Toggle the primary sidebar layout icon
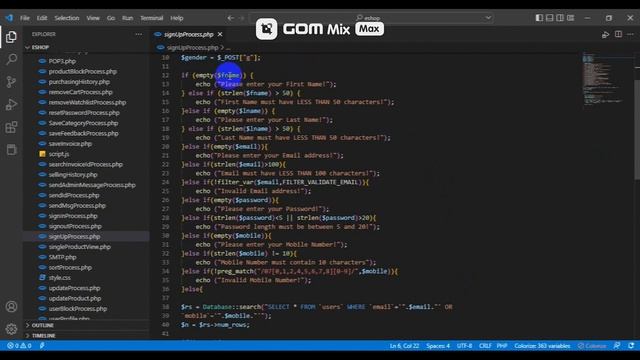This screenshot has height=360, width=640. [x=539, y=18]
